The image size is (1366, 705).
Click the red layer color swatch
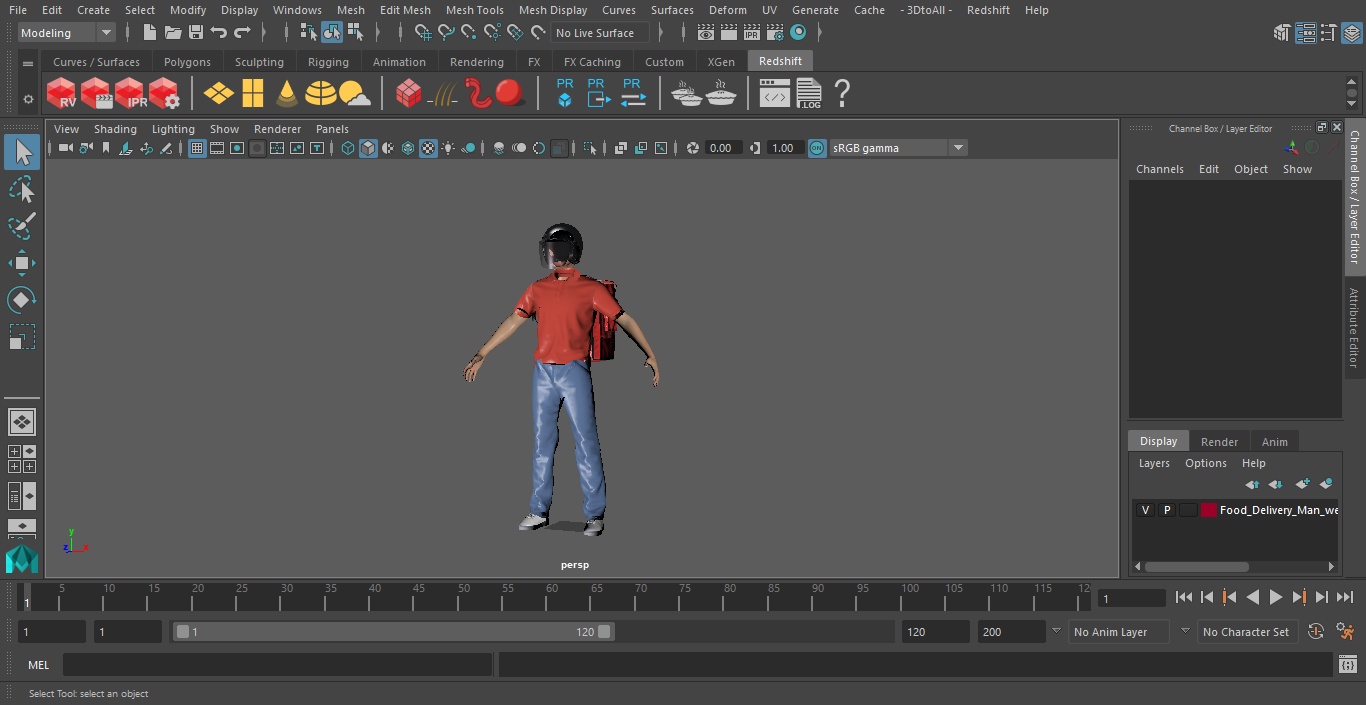pyautogui.click(x=1208, y=510)
